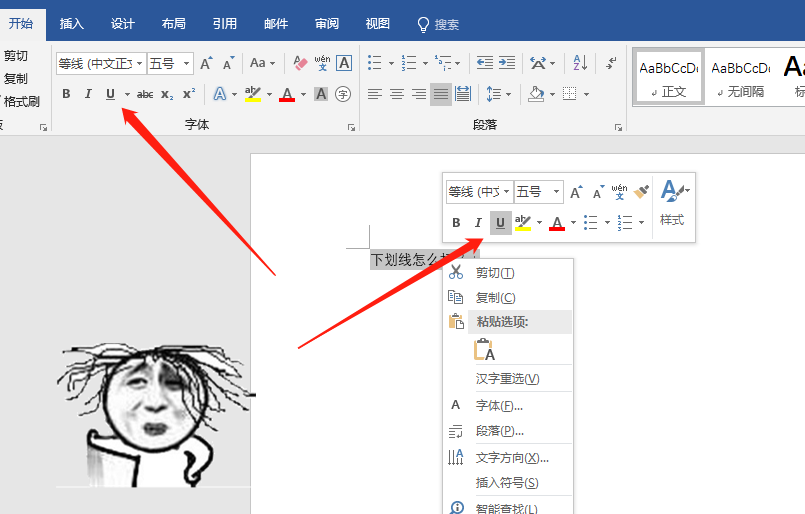This screenshot has height=514, width=805.
Task: Open ribbon font name combo box
Action: 101,64
